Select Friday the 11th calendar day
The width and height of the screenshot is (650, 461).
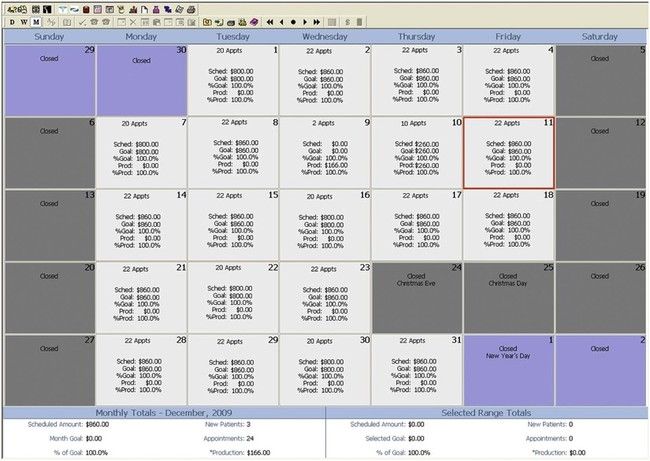pyautogui.click(x=509, y=152)
